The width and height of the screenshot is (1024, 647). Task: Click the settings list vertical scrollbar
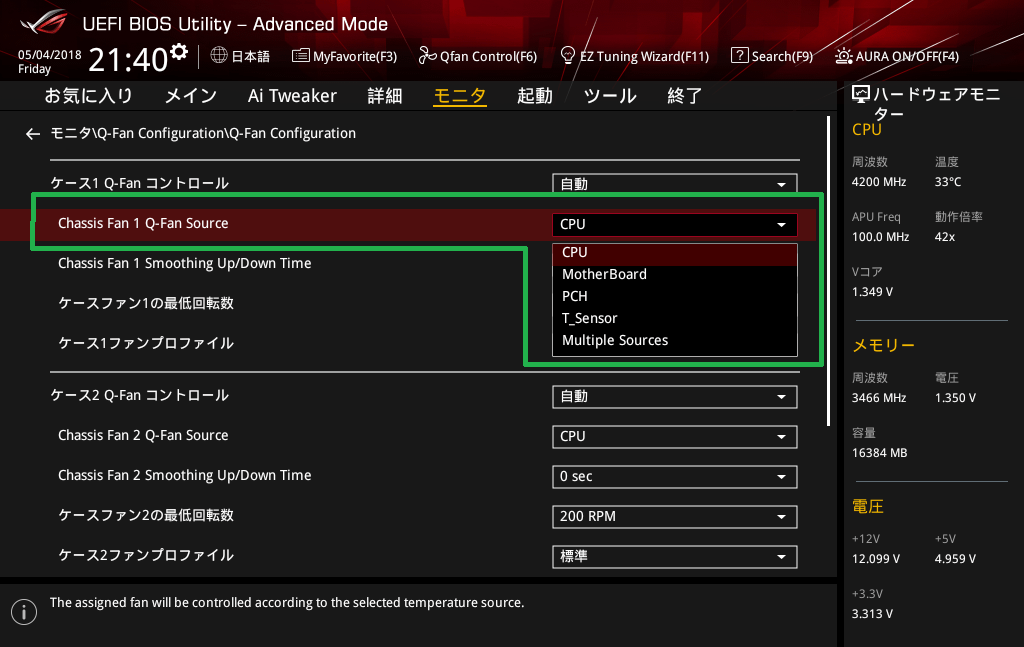tap(828, 271)
